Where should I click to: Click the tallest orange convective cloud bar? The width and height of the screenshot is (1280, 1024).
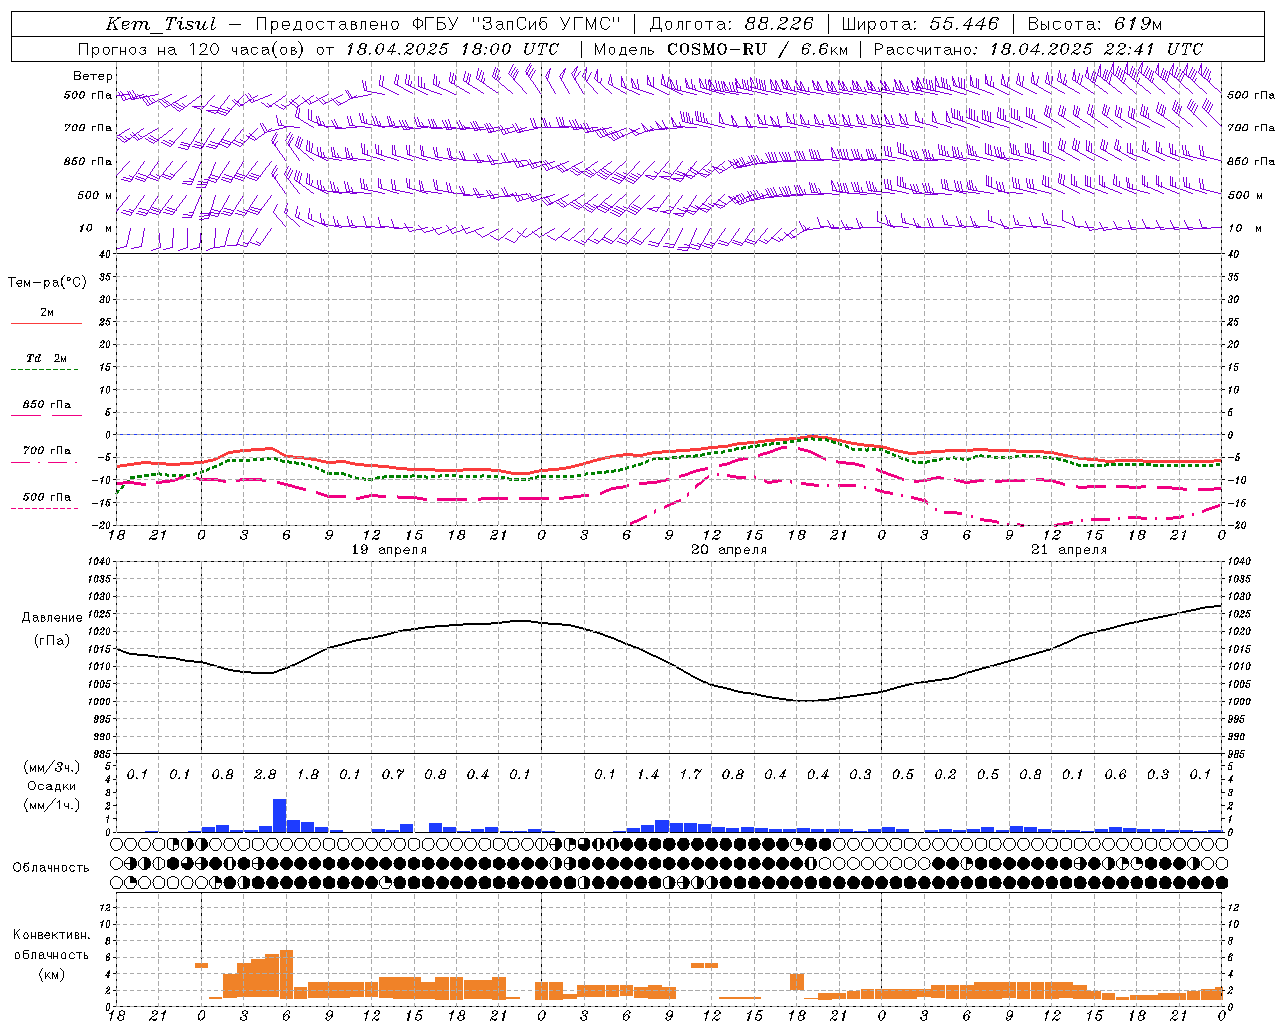click(x=286, y=973)
